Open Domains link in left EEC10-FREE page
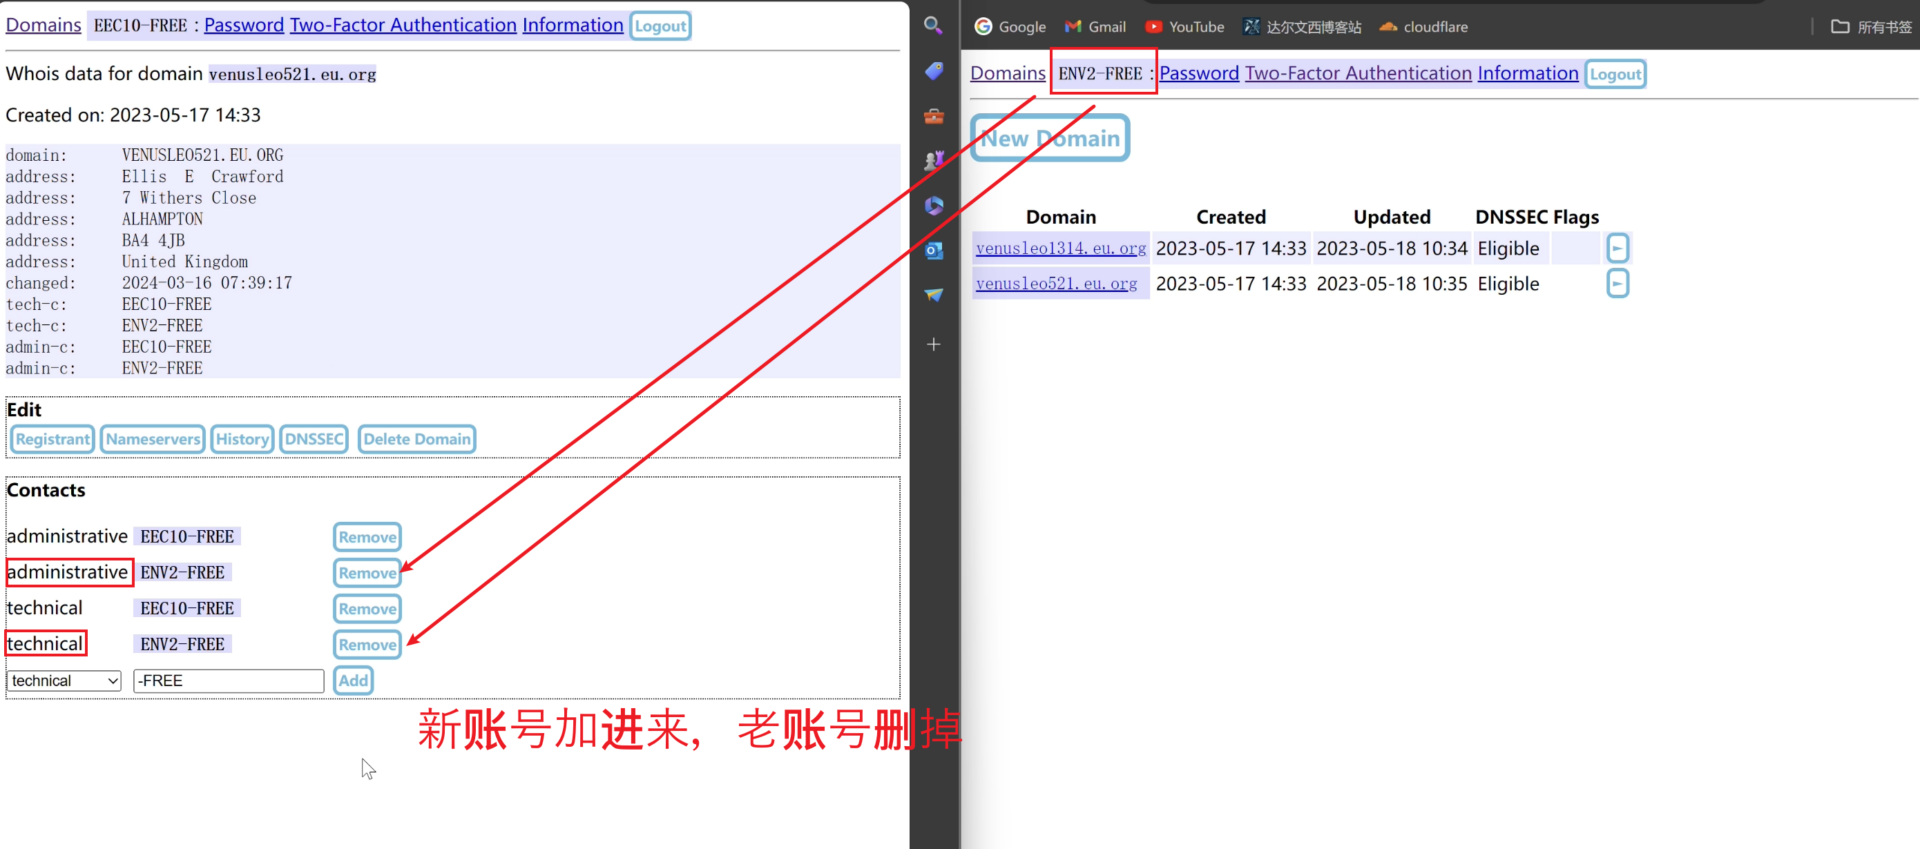 pyautogui.click(x=43, y=25)
